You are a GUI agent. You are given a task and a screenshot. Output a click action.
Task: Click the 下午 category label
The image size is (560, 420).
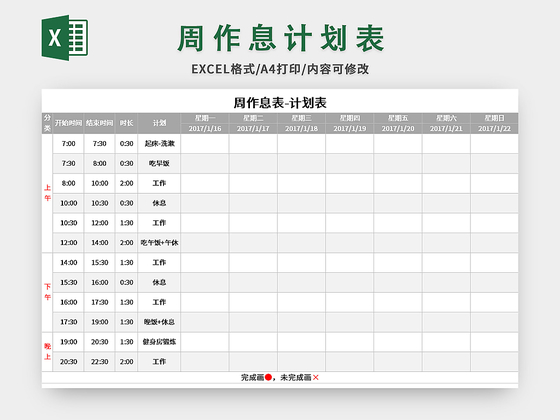[x=48, y=292]
